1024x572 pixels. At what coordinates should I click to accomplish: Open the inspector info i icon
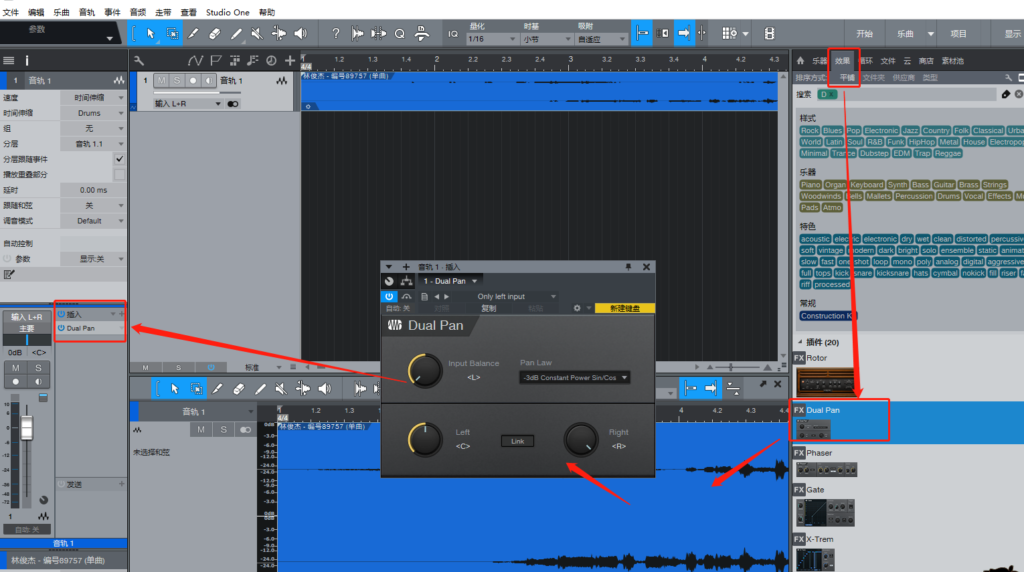27,60
